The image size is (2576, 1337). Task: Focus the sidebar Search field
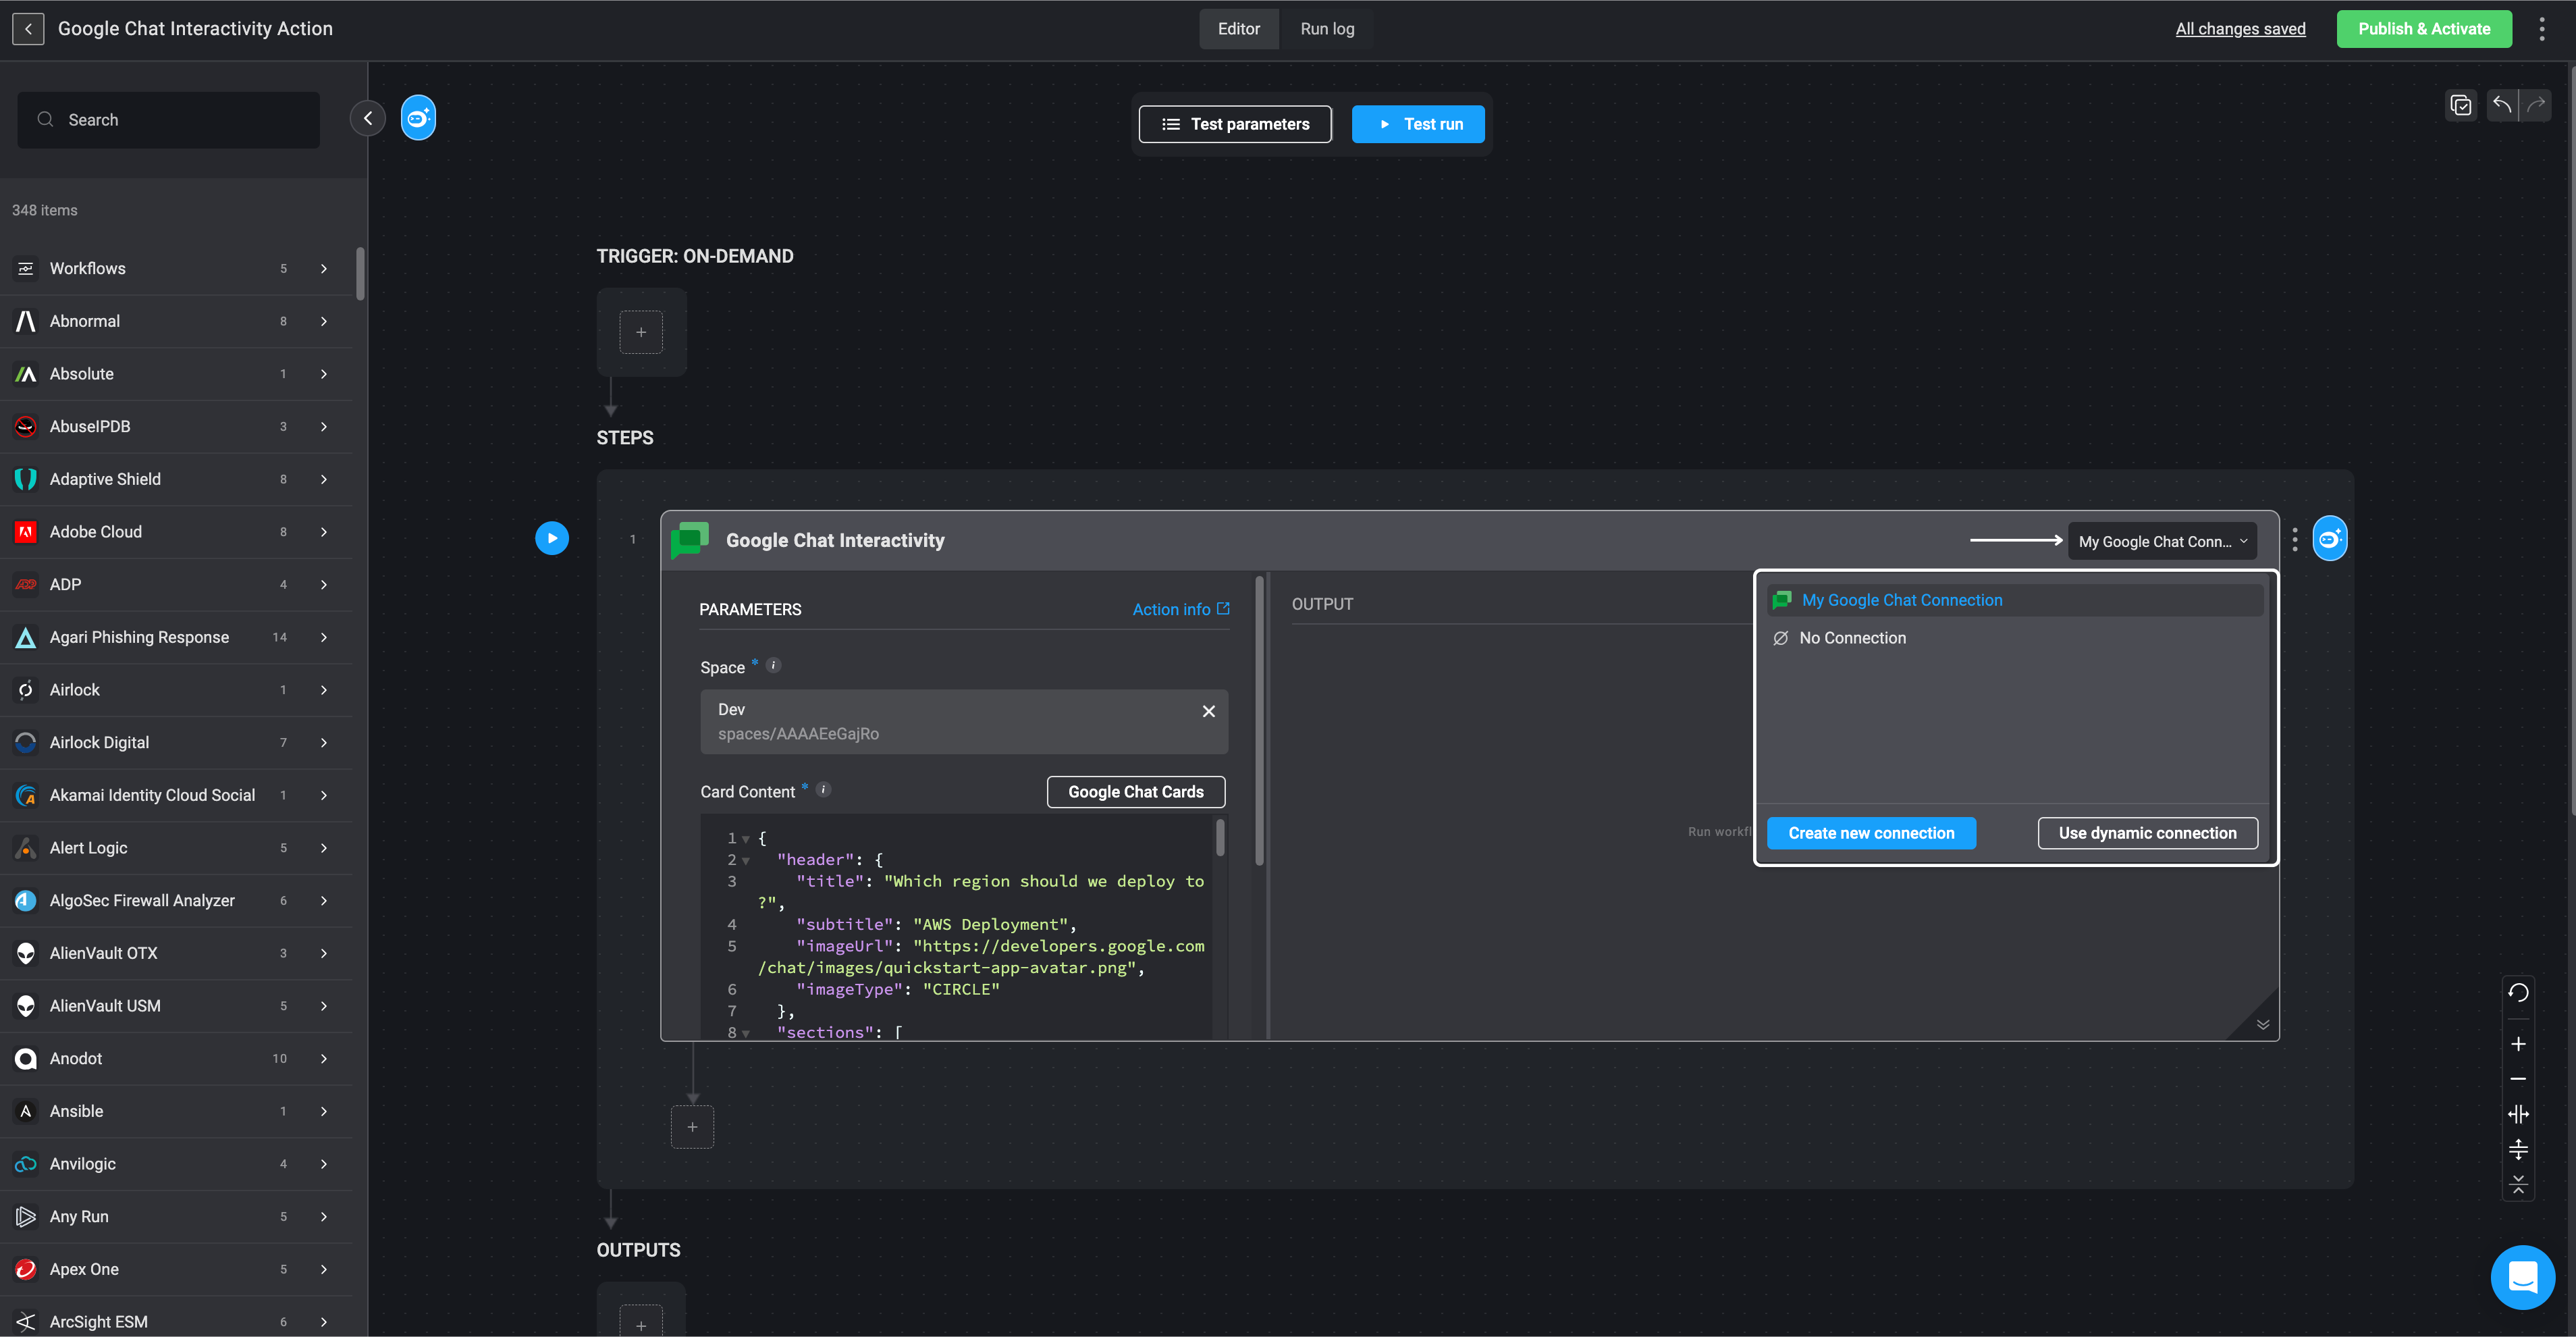[168, 120]
